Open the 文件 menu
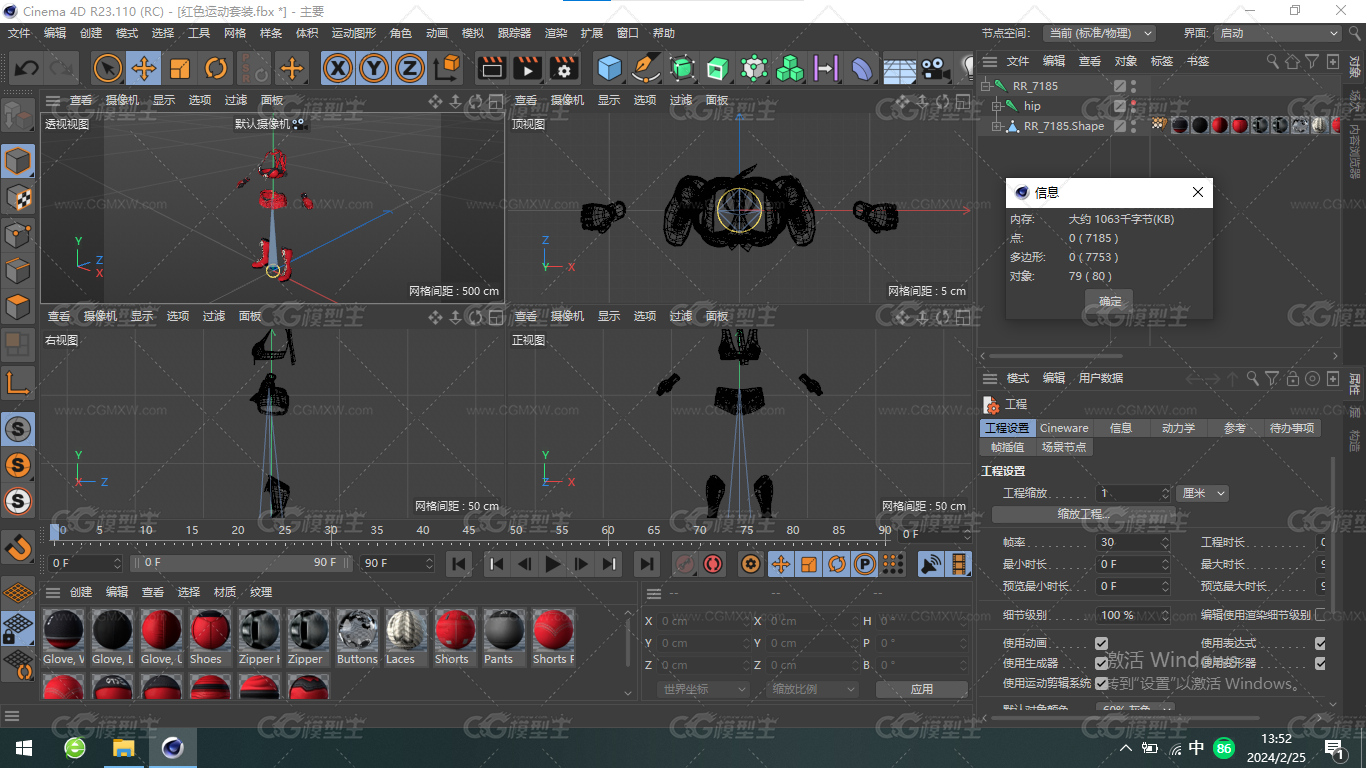1366x768 pixels. [19, 33]
